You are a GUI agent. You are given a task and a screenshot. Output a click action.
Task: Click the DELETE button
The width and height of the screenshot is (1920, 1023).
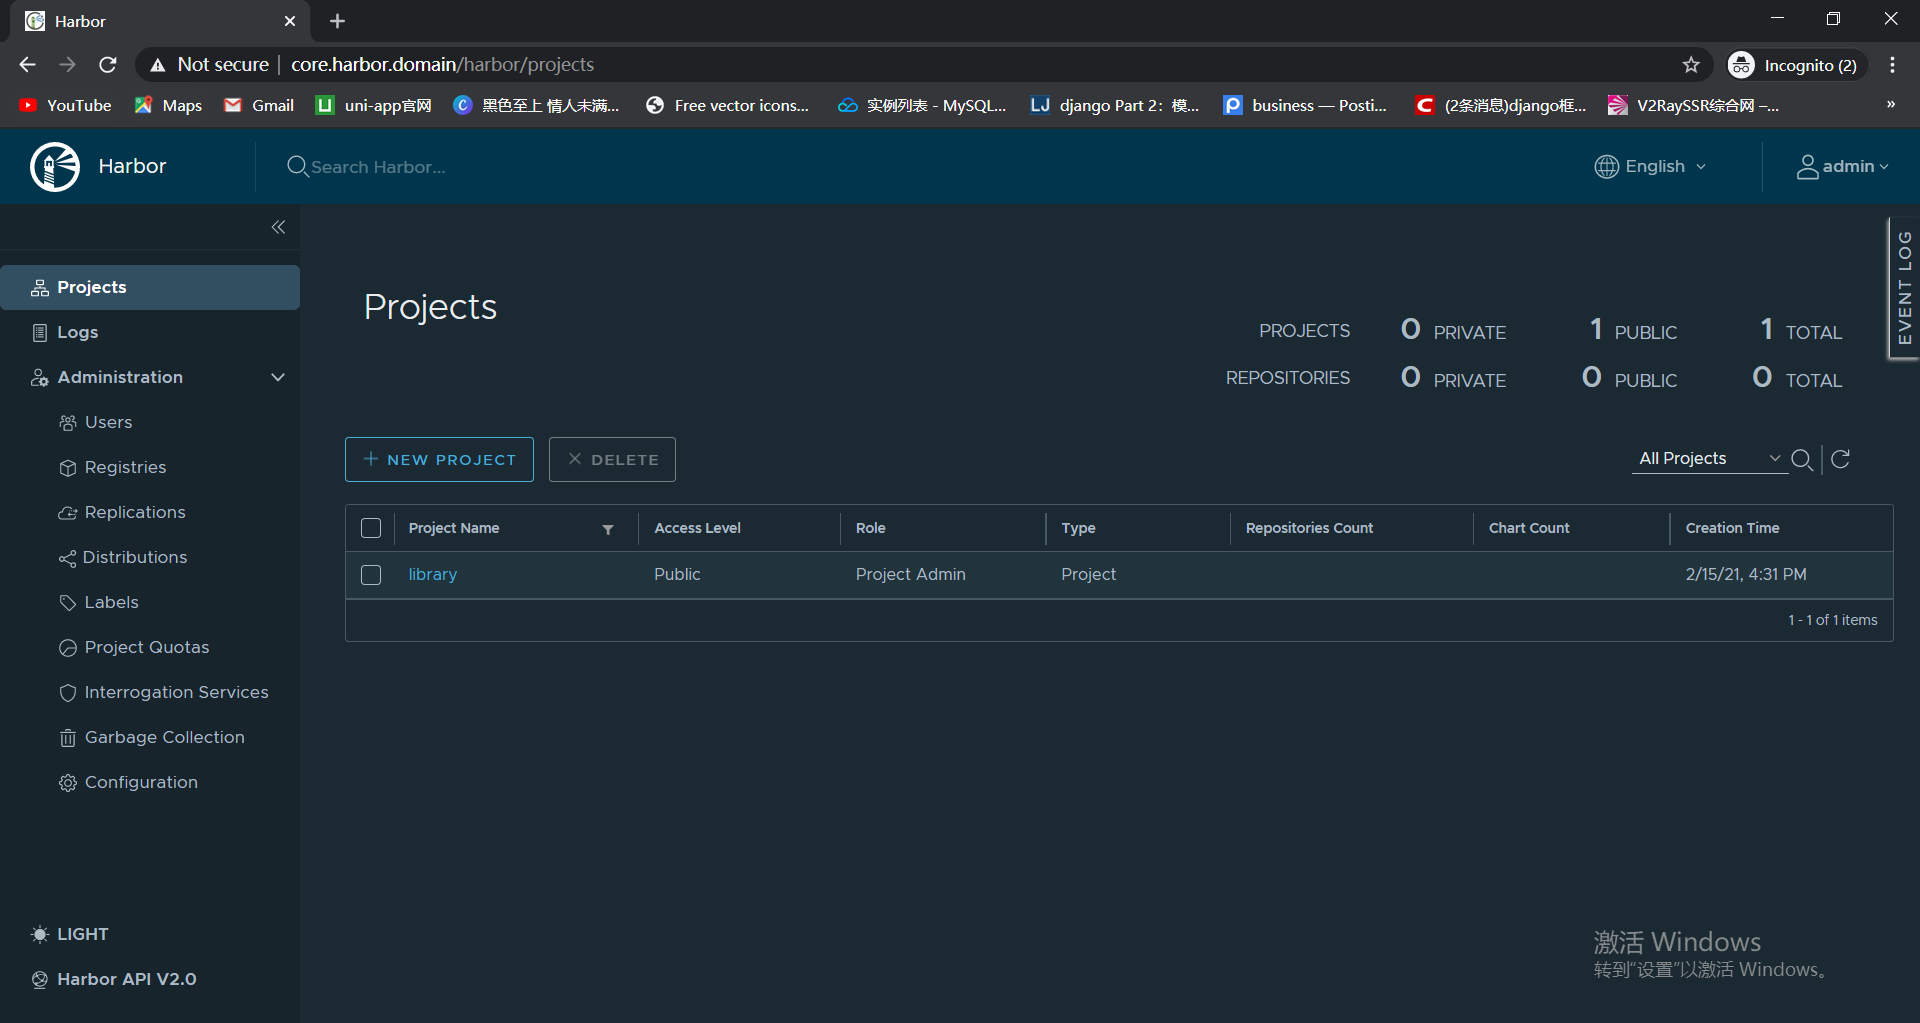[612, 459]
